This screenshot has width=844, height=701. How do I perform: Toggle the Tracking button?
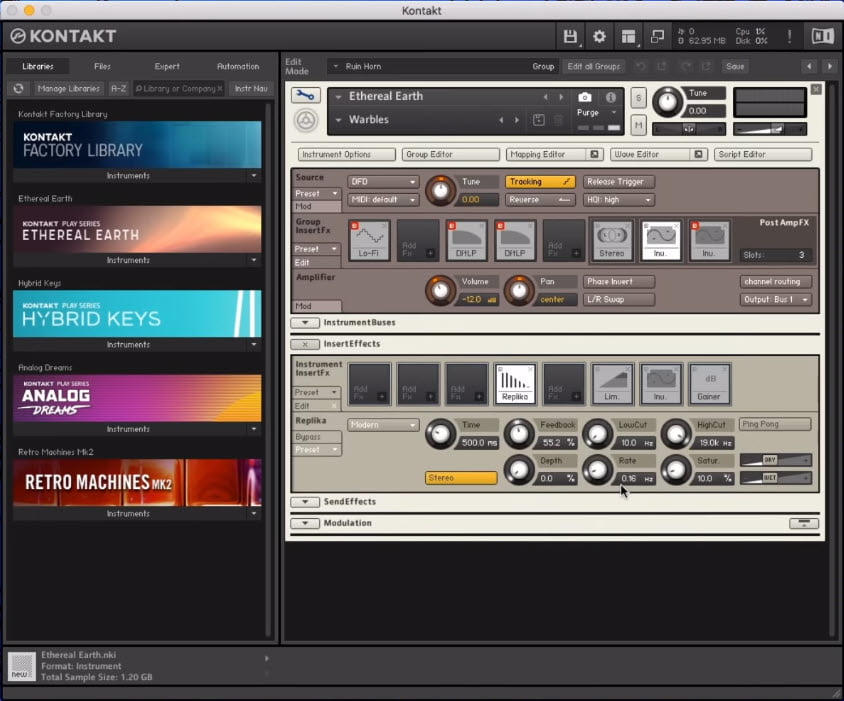tap(540, 182)
